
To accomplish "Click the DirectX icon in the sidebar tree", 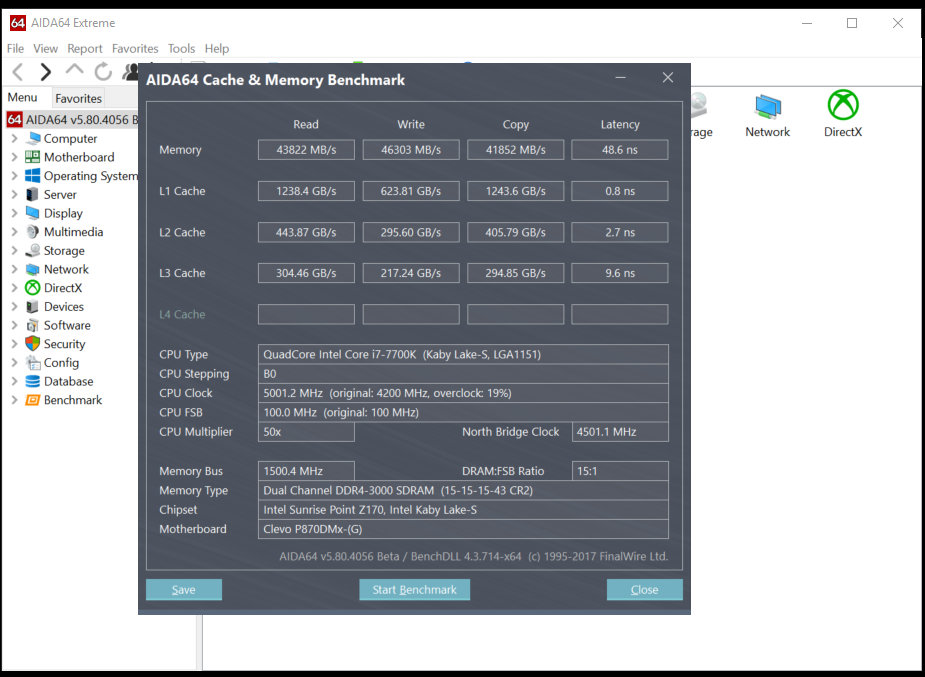I will tap(33, 288).
